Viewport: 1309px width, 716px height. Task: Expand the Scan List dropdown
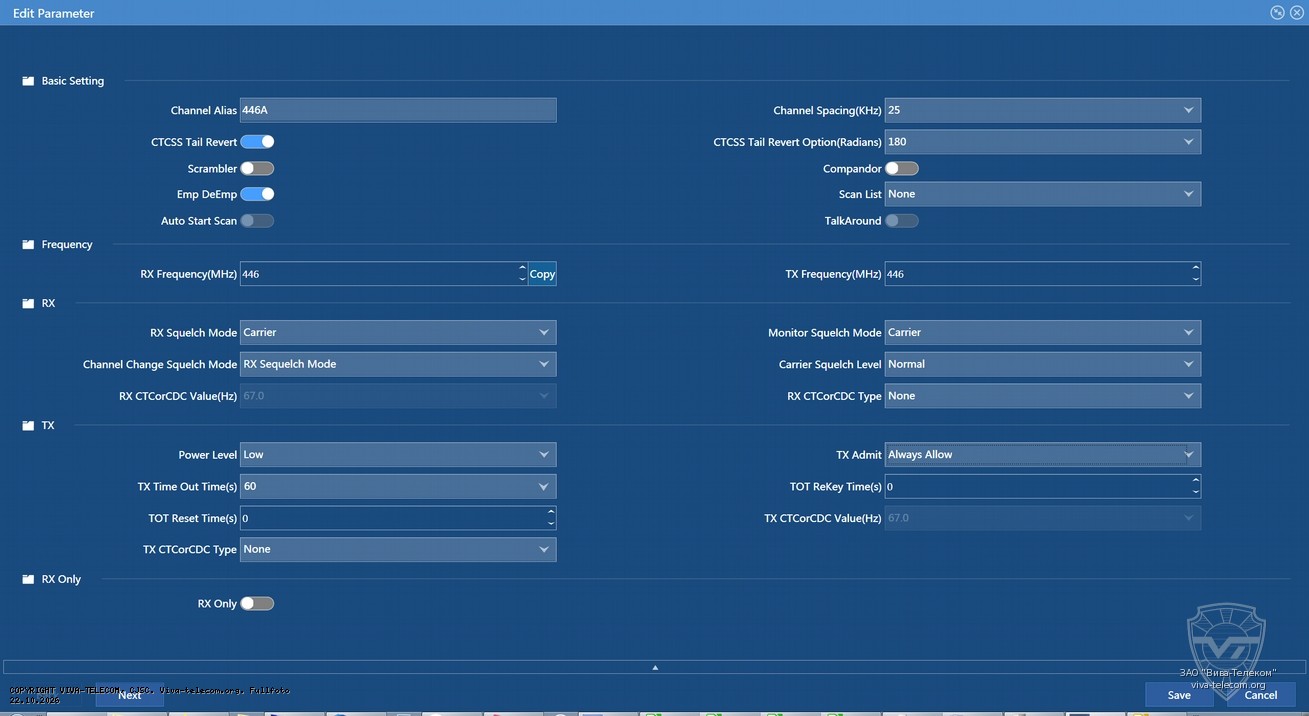1043,194
